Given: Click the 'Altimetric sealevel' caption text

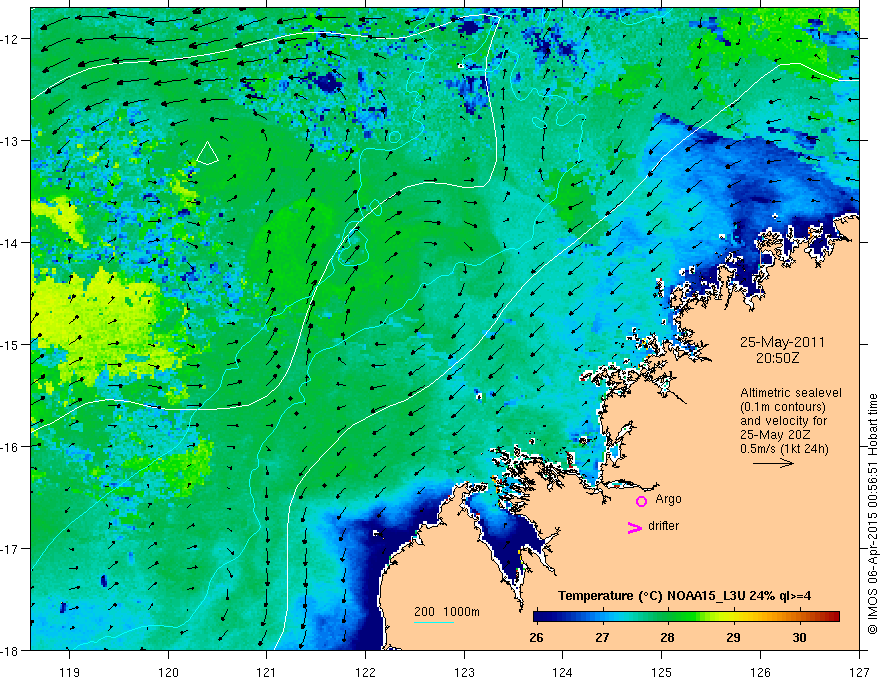Looking at the screenshot, I should (791, 393).
